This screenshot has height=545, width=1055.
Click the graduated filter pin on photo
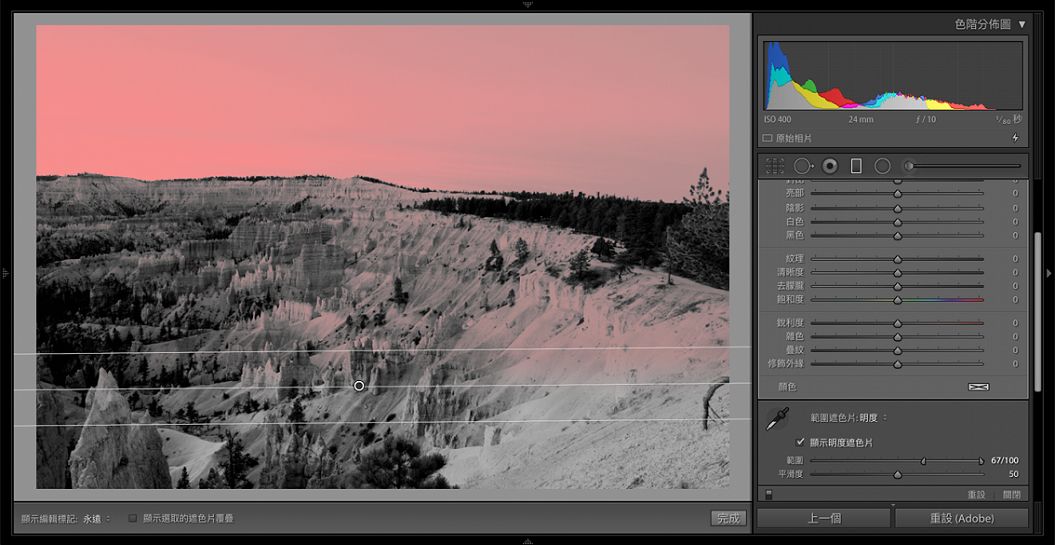[x=359, y=386]
